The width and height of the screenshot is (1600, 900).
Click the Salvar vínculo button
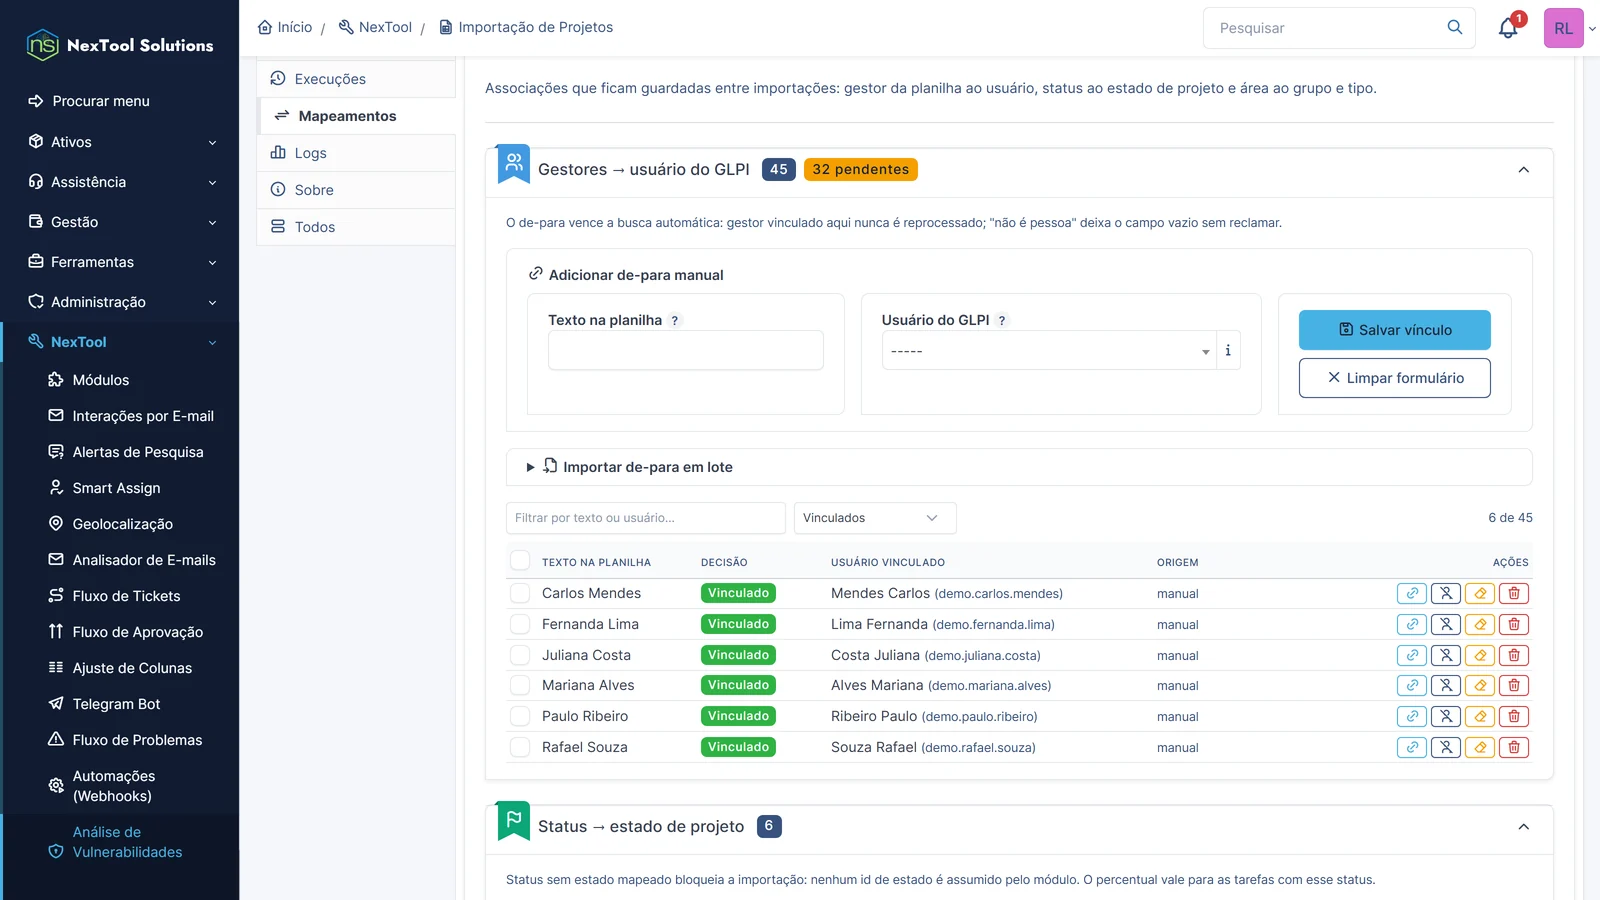(1395, 330)
